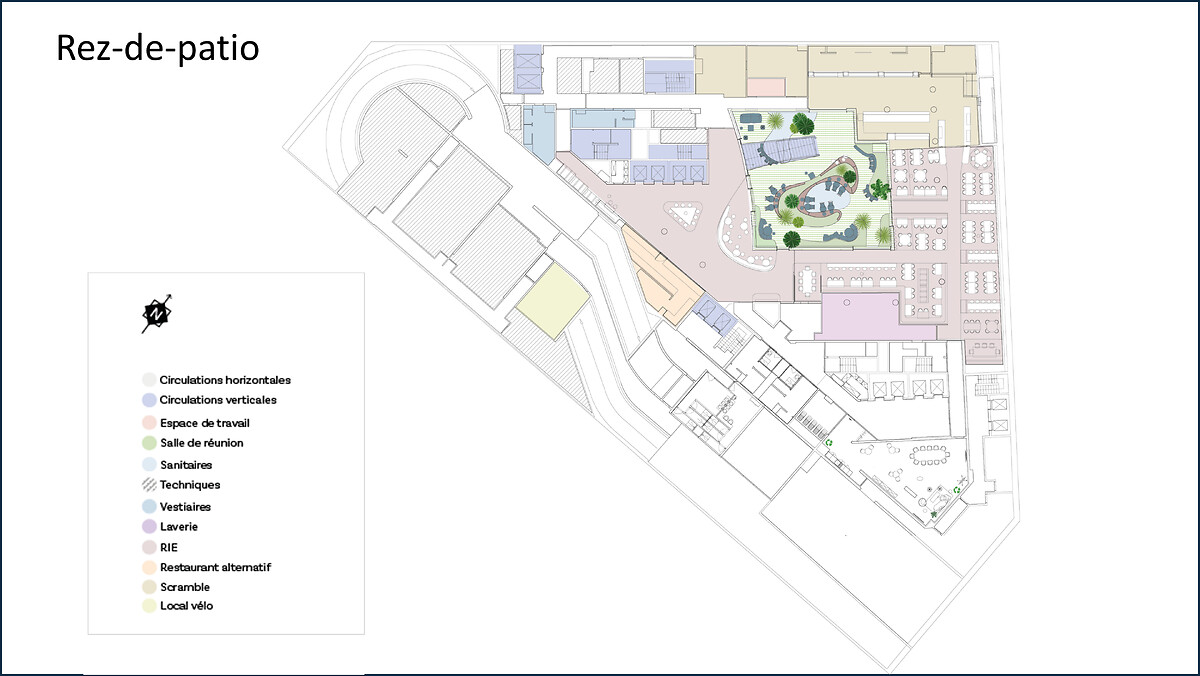Select the RIE legend color dot
Image resolution: width=1200 pixels, height=676 pixels.
[148, 547]
